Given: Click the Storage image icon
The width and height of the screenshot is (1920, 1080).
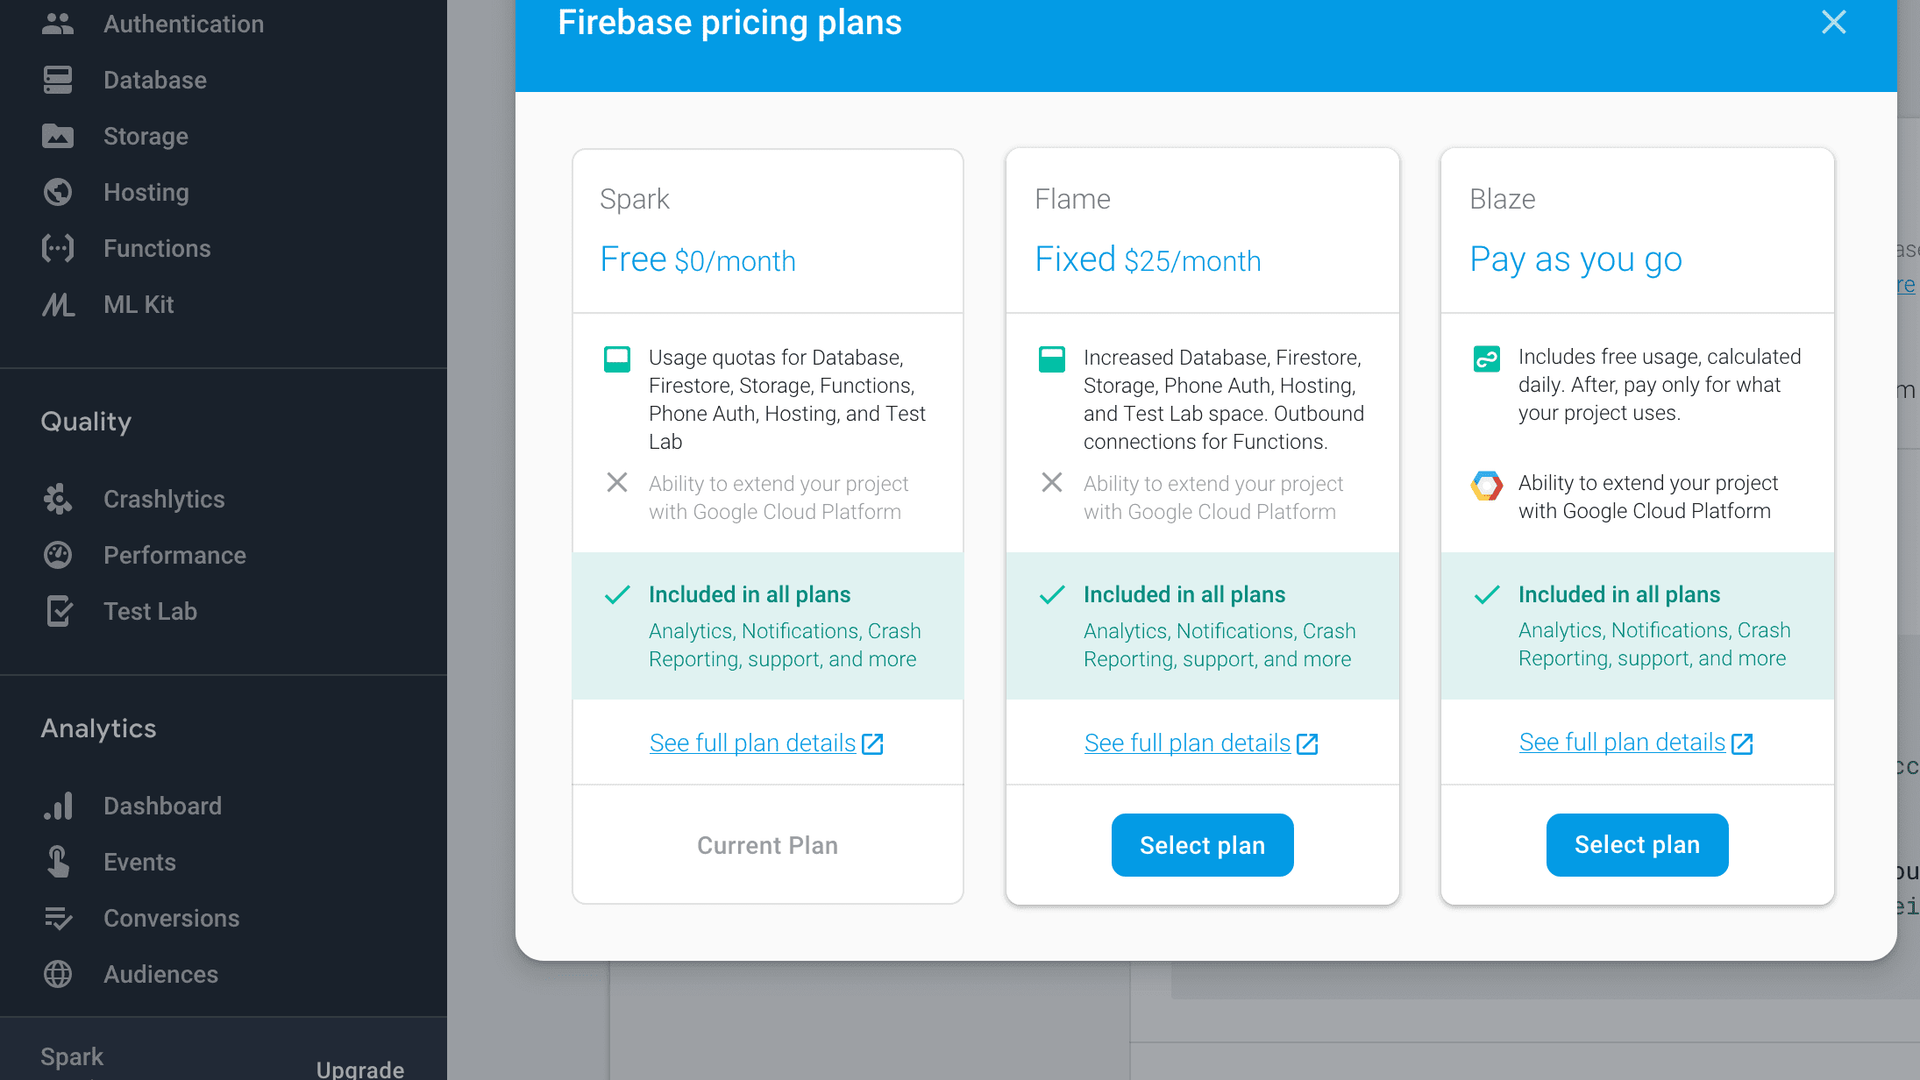Looking at the screenshot, I should tap(58, 136).
